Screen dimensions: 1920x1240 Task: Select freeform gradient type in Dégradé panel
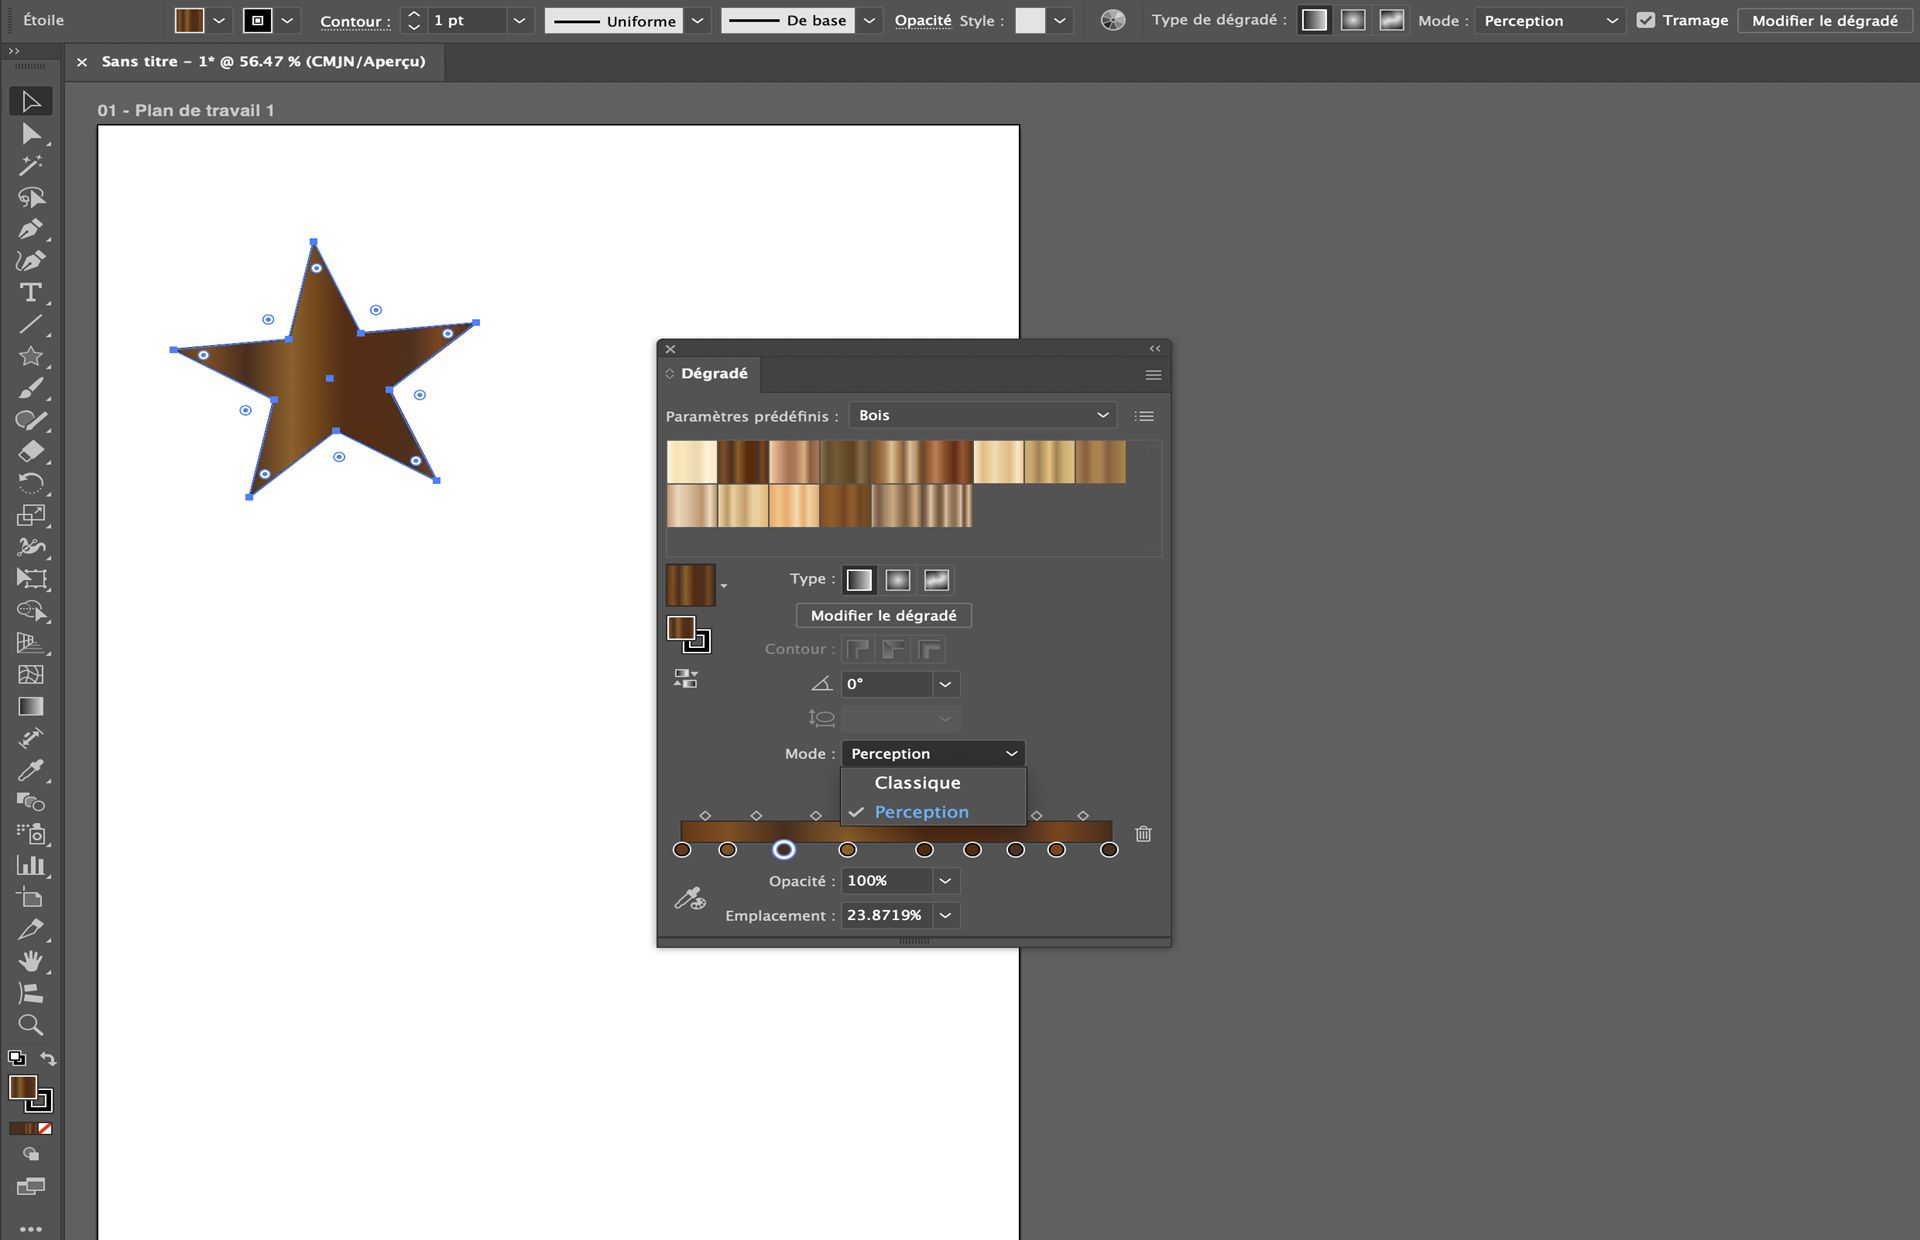coord(936,580)
